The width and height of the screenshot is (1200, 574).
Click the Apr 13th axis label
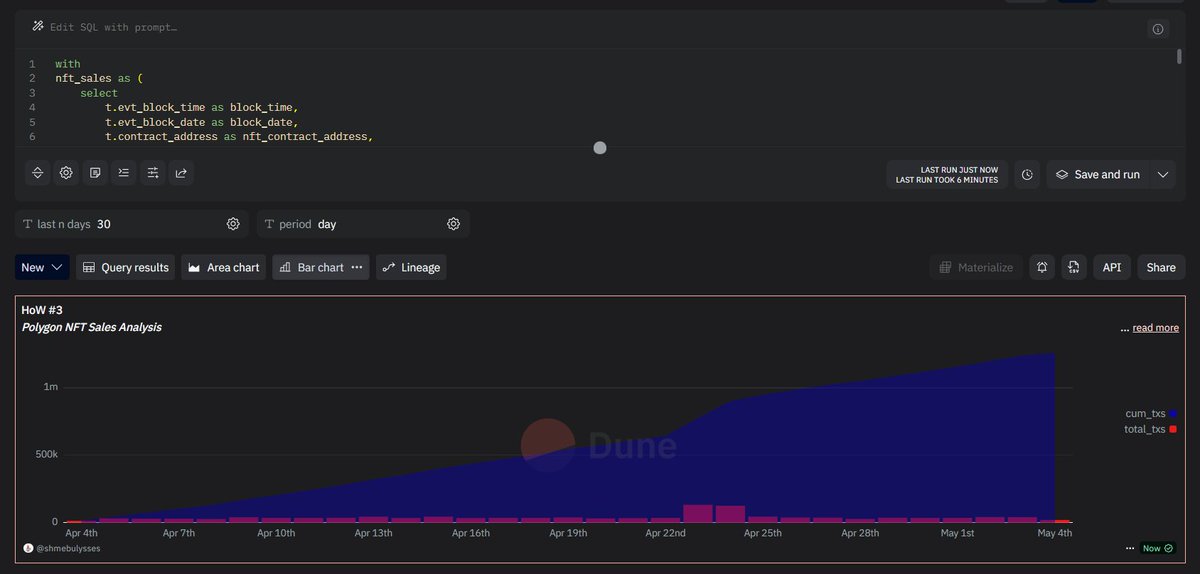[373, 534]
